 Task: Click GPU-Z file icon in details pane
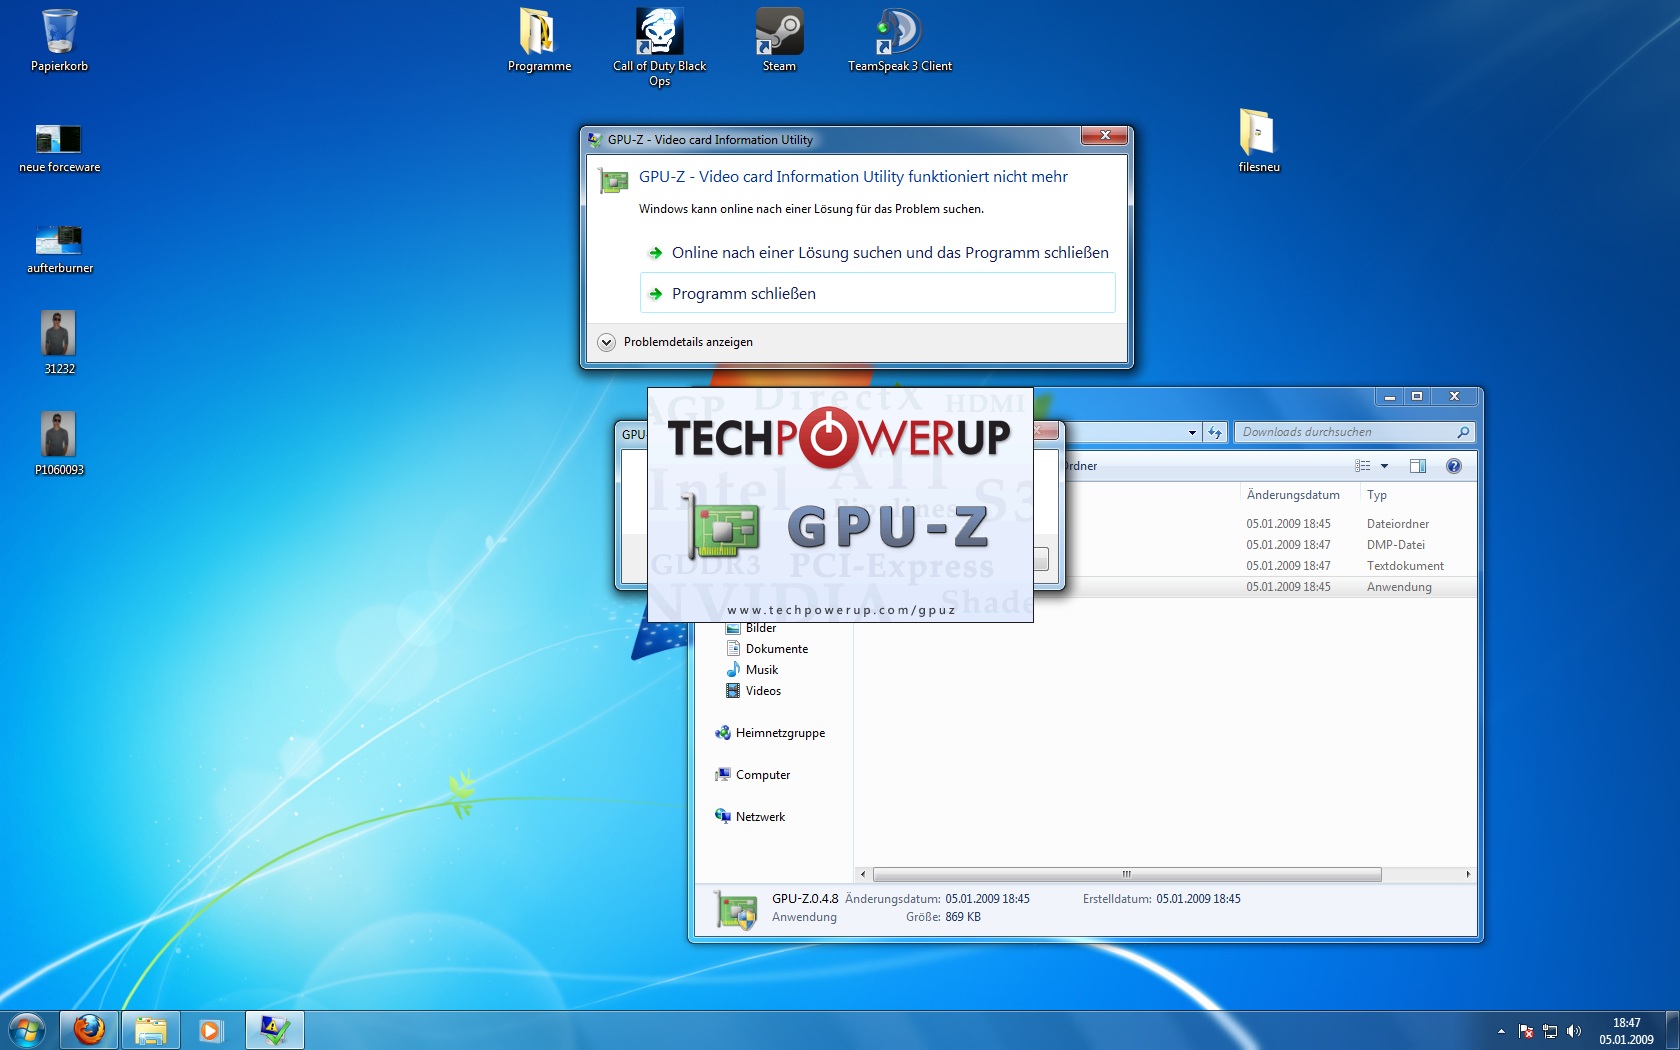point(736,909)
